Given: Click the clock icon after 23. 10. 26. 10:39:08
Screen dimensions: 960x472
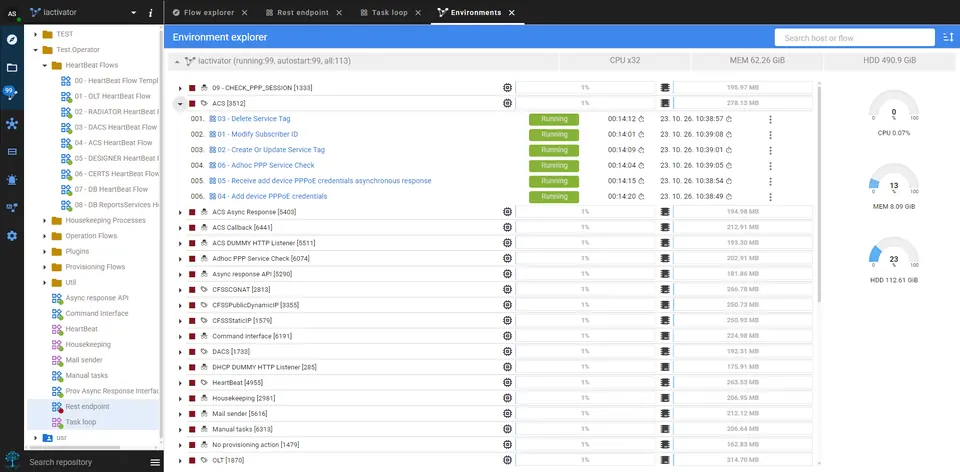Looking at the screenshot, I should pyautogui.click(x=729, y=135).
